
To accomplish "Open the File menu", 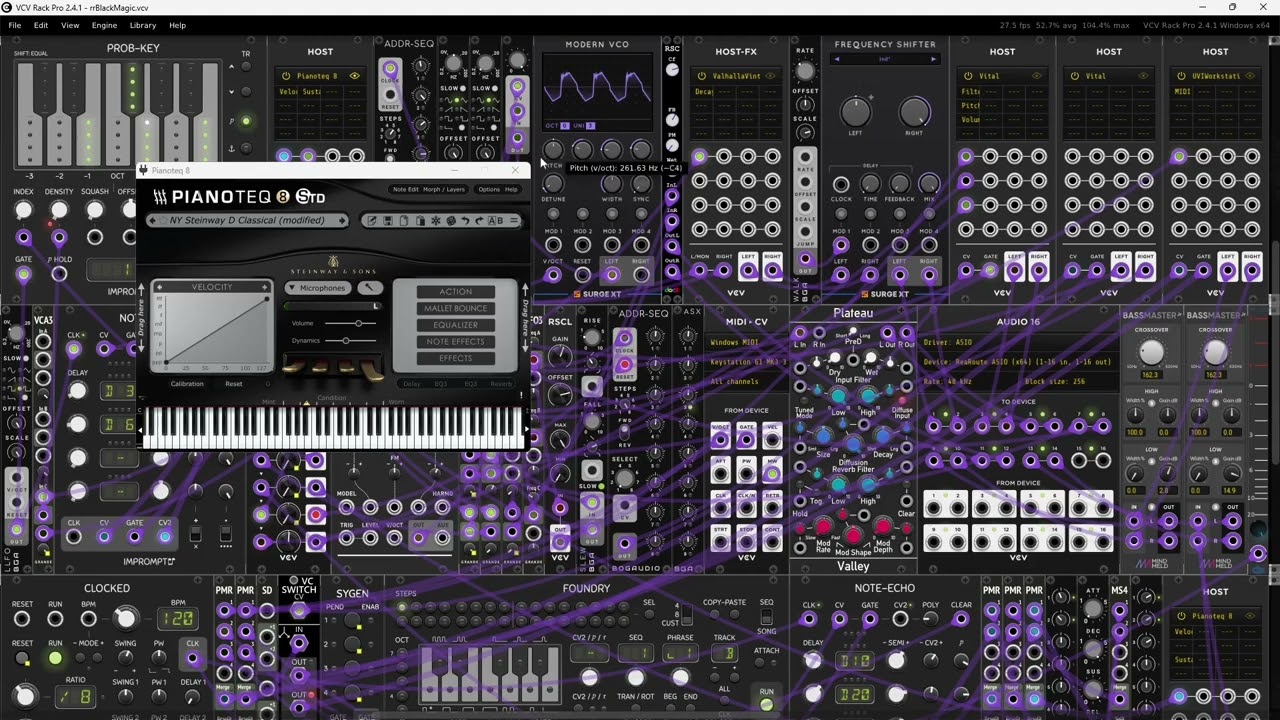I will [14, 25].
